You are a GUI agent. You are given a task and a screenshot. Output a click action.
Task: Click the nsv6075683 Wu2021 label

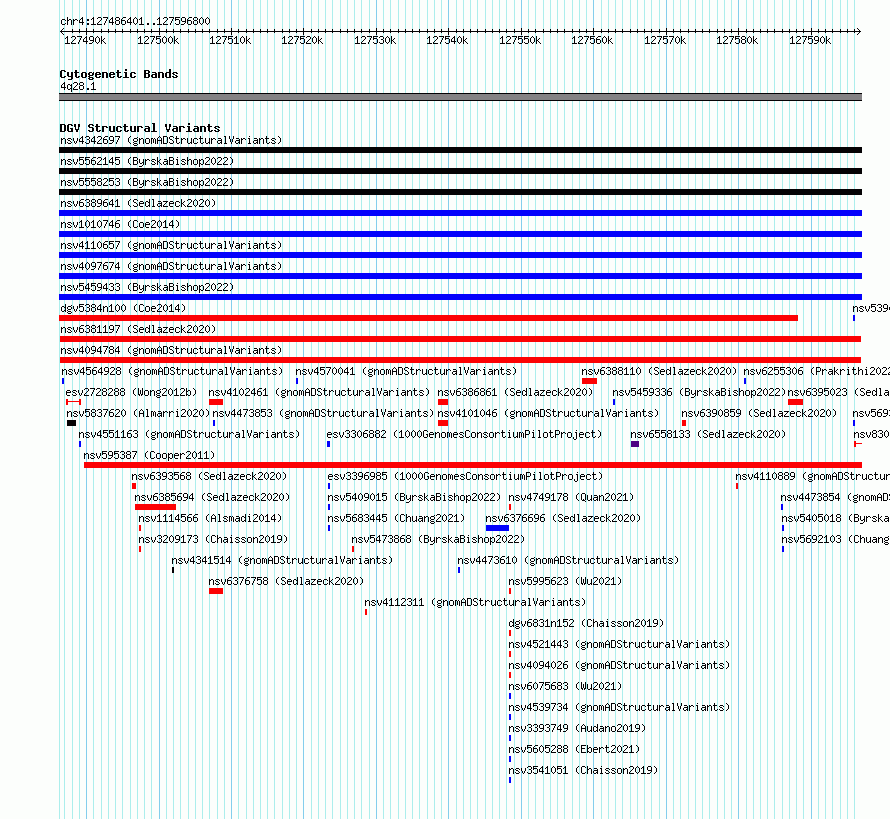pos(565,686)
